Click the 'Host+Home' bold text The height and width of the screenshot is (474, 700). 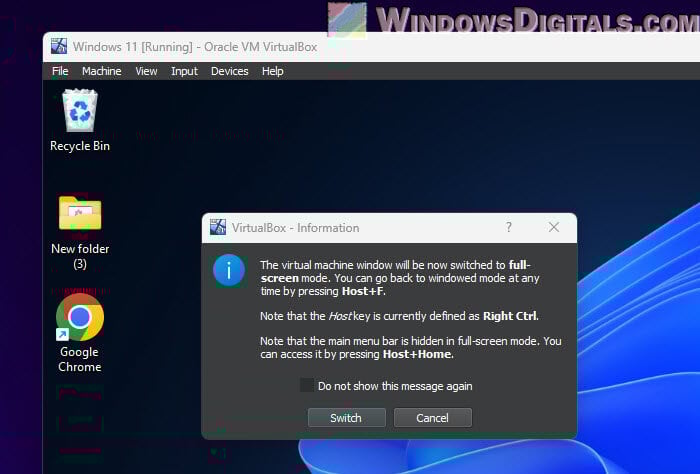click(x=417, y=354)
